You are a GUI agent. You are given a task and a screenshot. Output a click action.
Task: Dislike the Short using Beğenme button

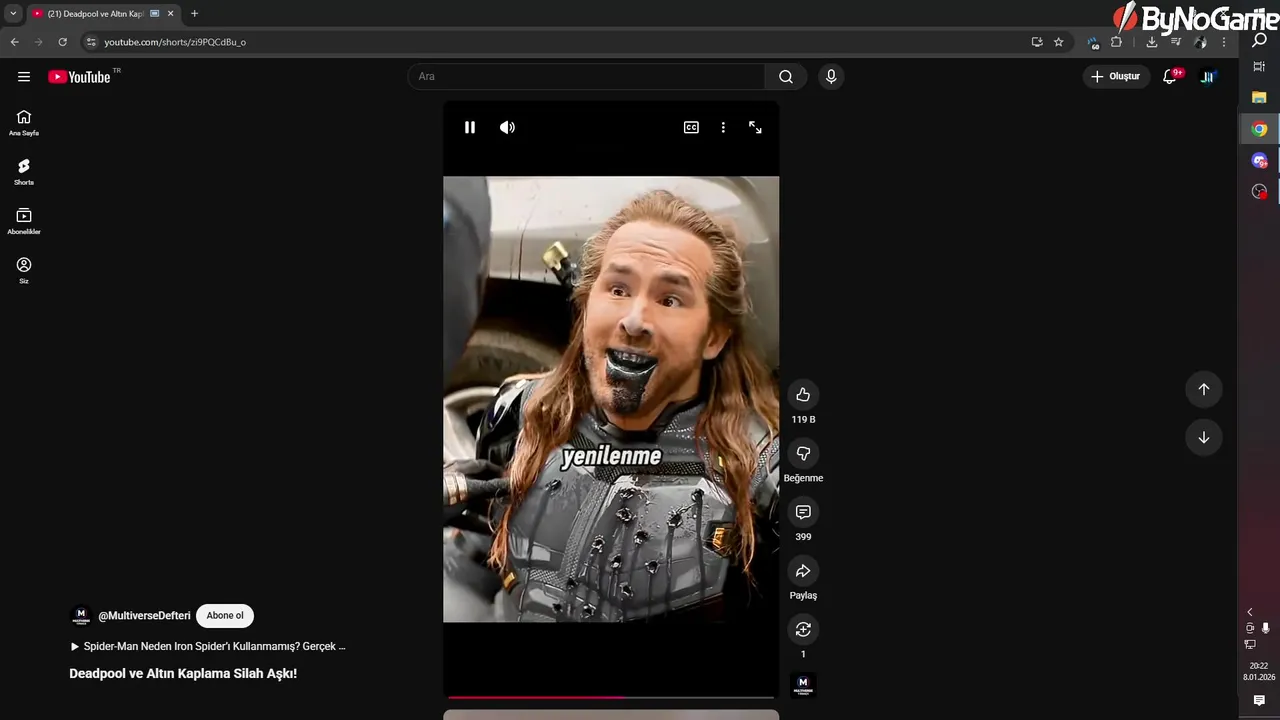coord(803,453)
